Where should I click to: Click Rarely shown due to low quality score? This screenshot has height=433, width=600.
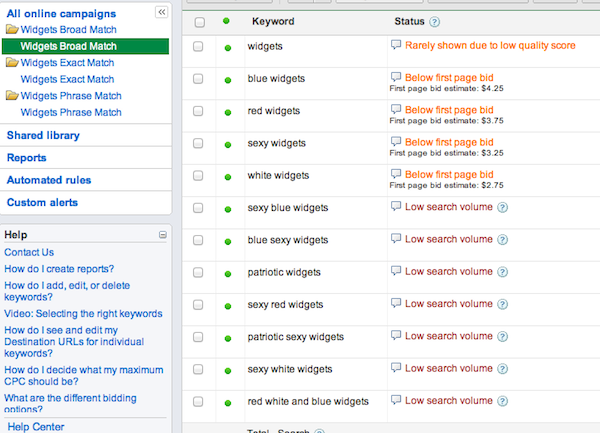pyautogui.click(x=490, y=45)
